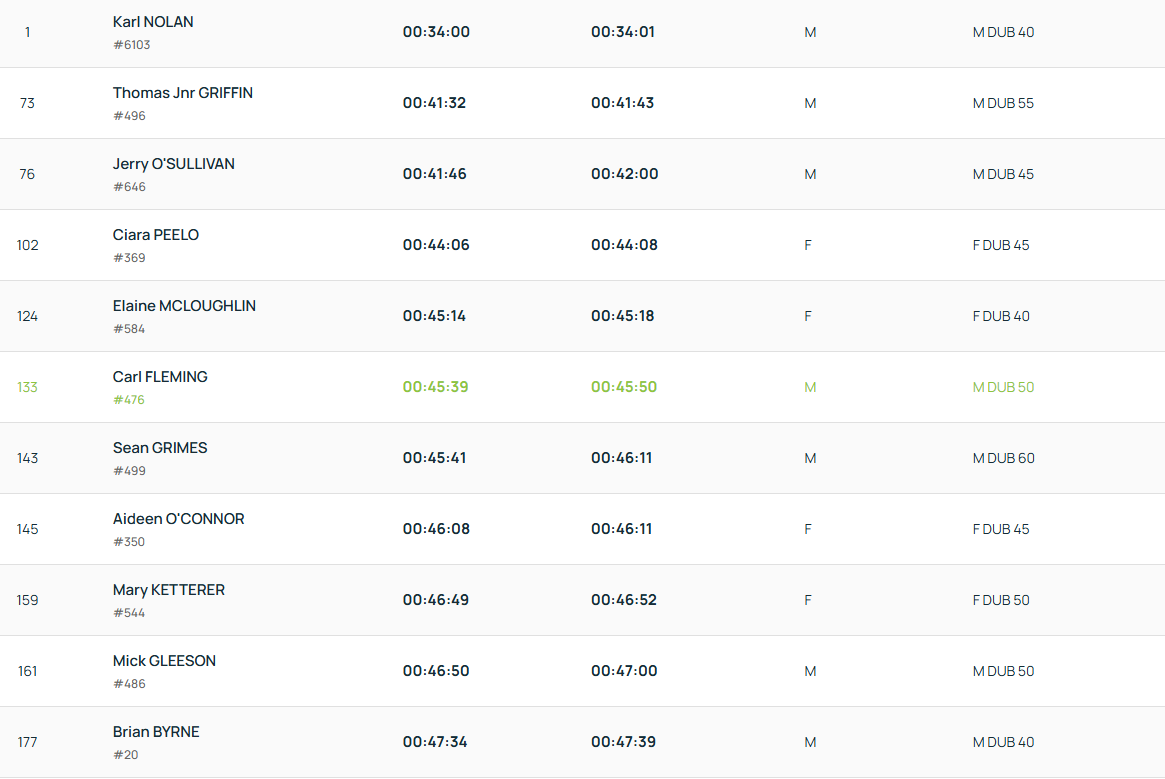The width and height of the screenshot is (1165, 779).
Task: Click the M DUB 55 category
Action: point(1003,103)
